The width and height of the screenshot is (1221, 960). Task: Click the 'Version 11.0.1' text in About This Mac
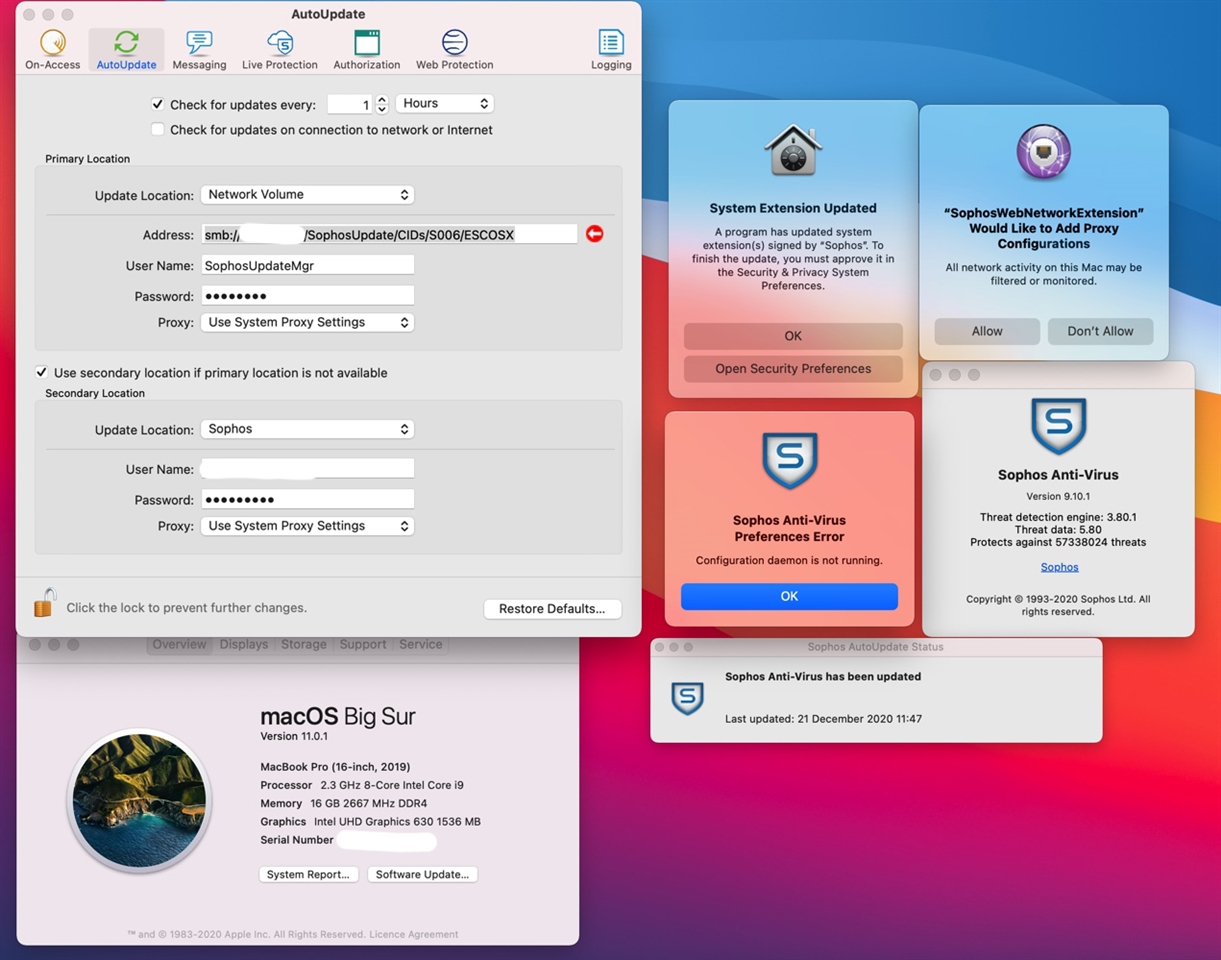294,737
